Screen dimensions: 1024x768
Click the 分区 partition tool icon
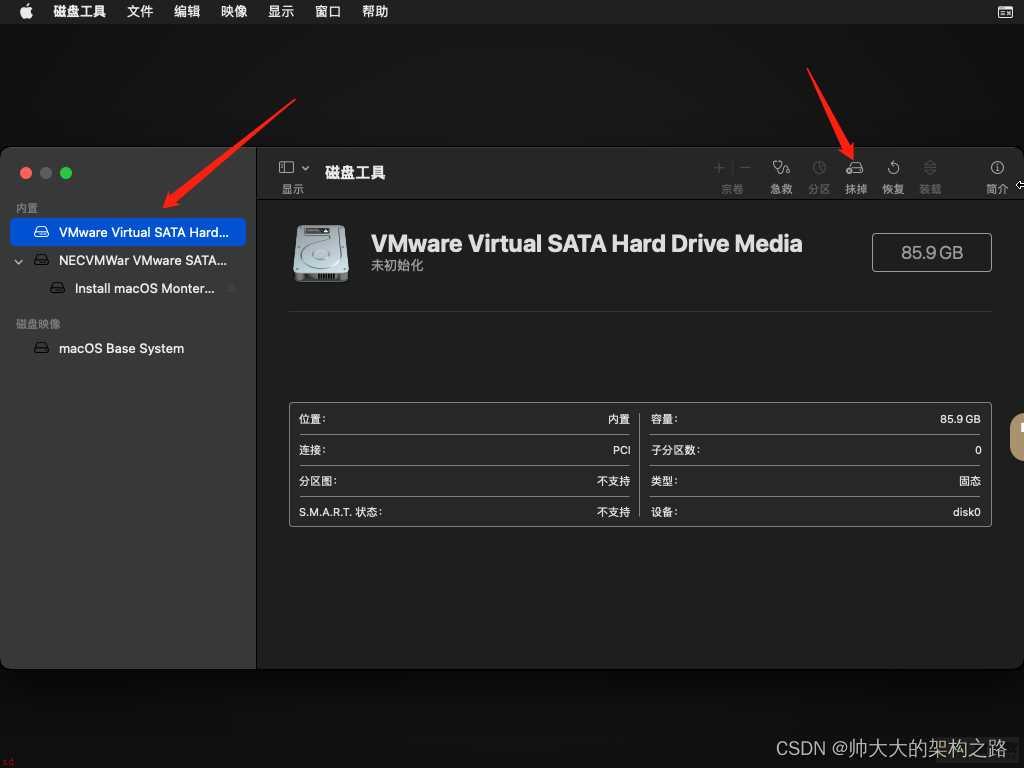[x=819, y=168]
